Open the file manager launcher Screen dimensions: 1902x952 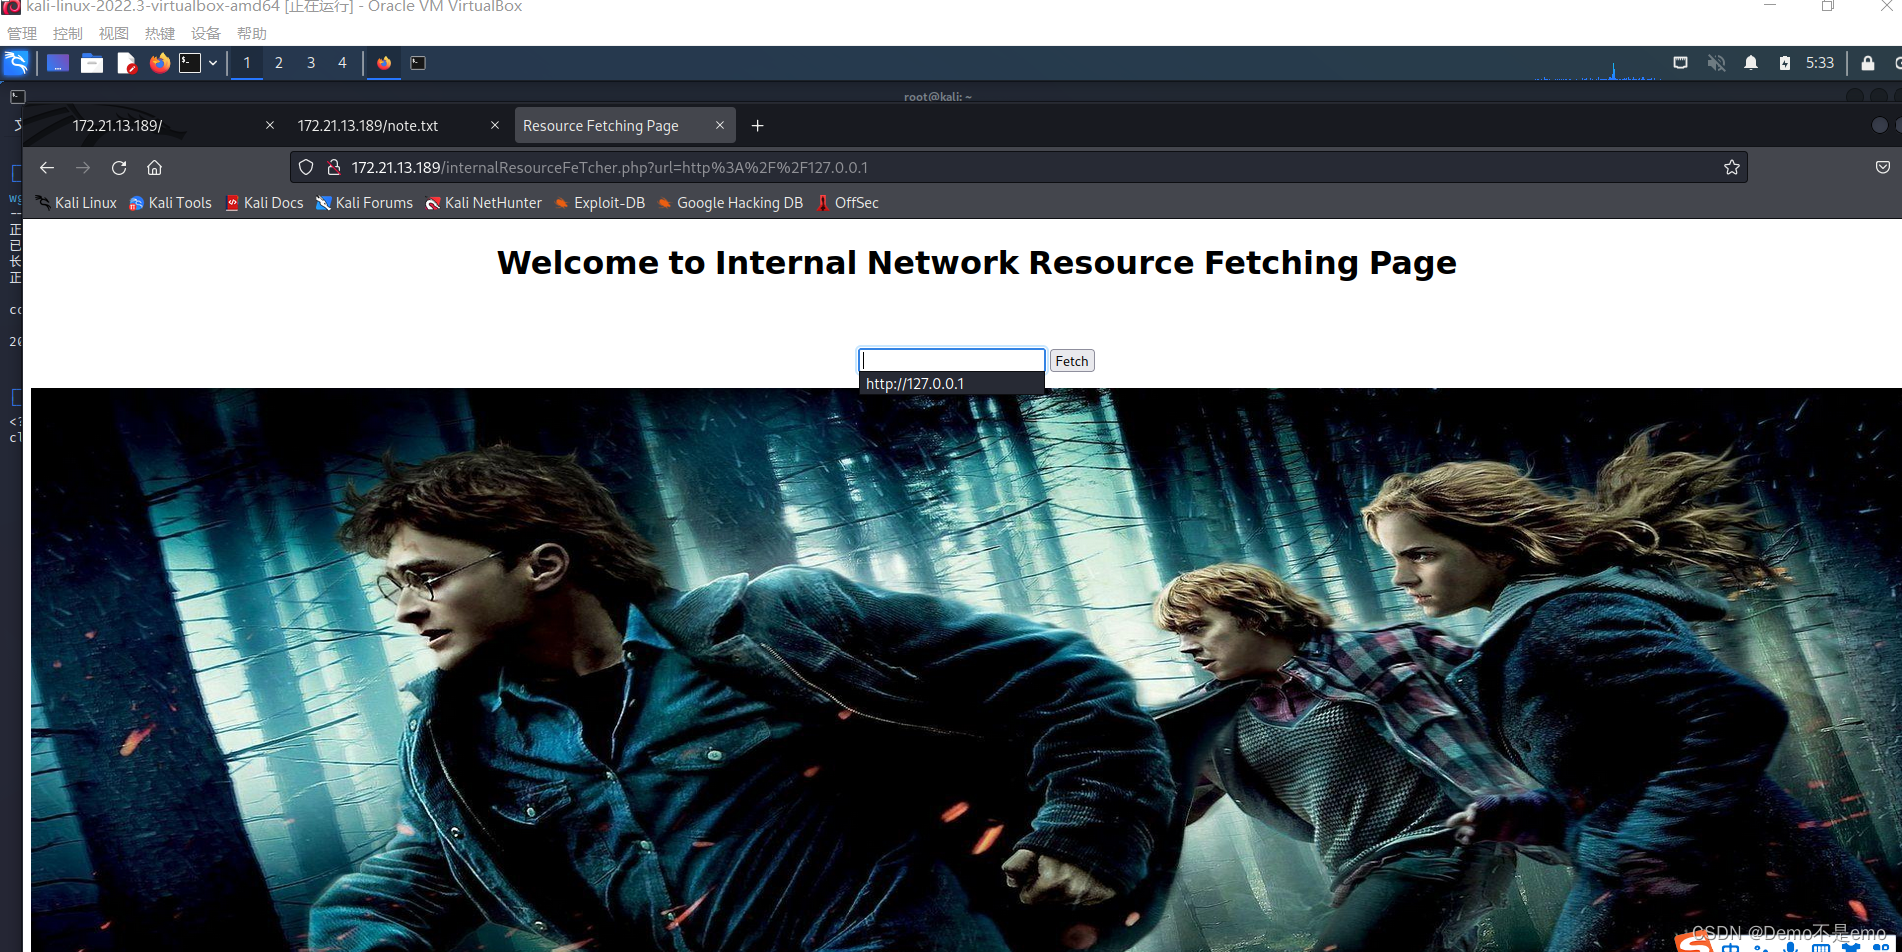point(92,63)
